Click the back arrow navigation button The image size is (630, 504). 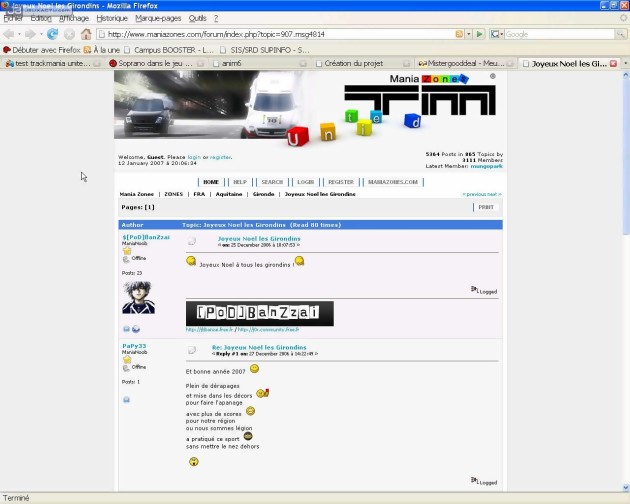[x=9, y=34]
